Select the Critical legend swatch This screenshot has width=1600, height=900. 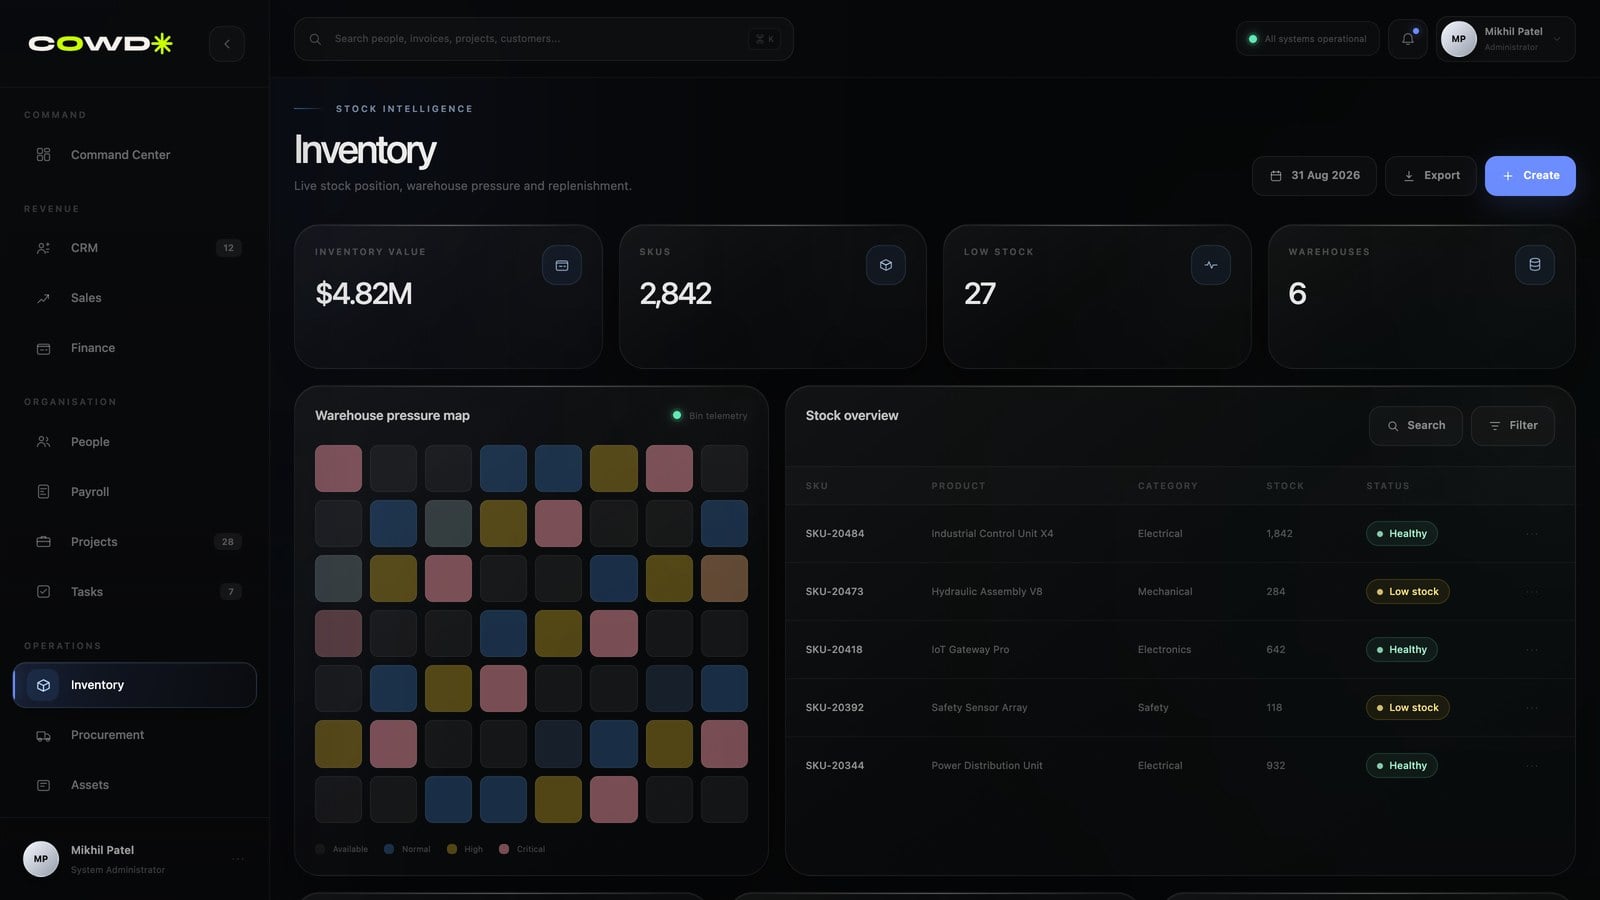pos(504,849)
